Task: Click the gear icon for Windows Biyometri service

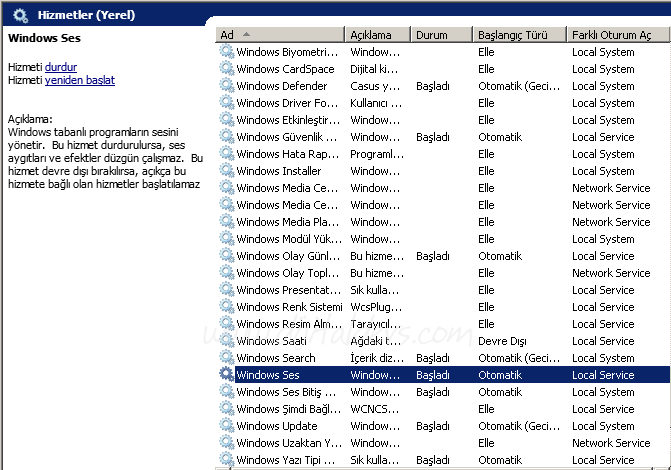Action: 227,52
